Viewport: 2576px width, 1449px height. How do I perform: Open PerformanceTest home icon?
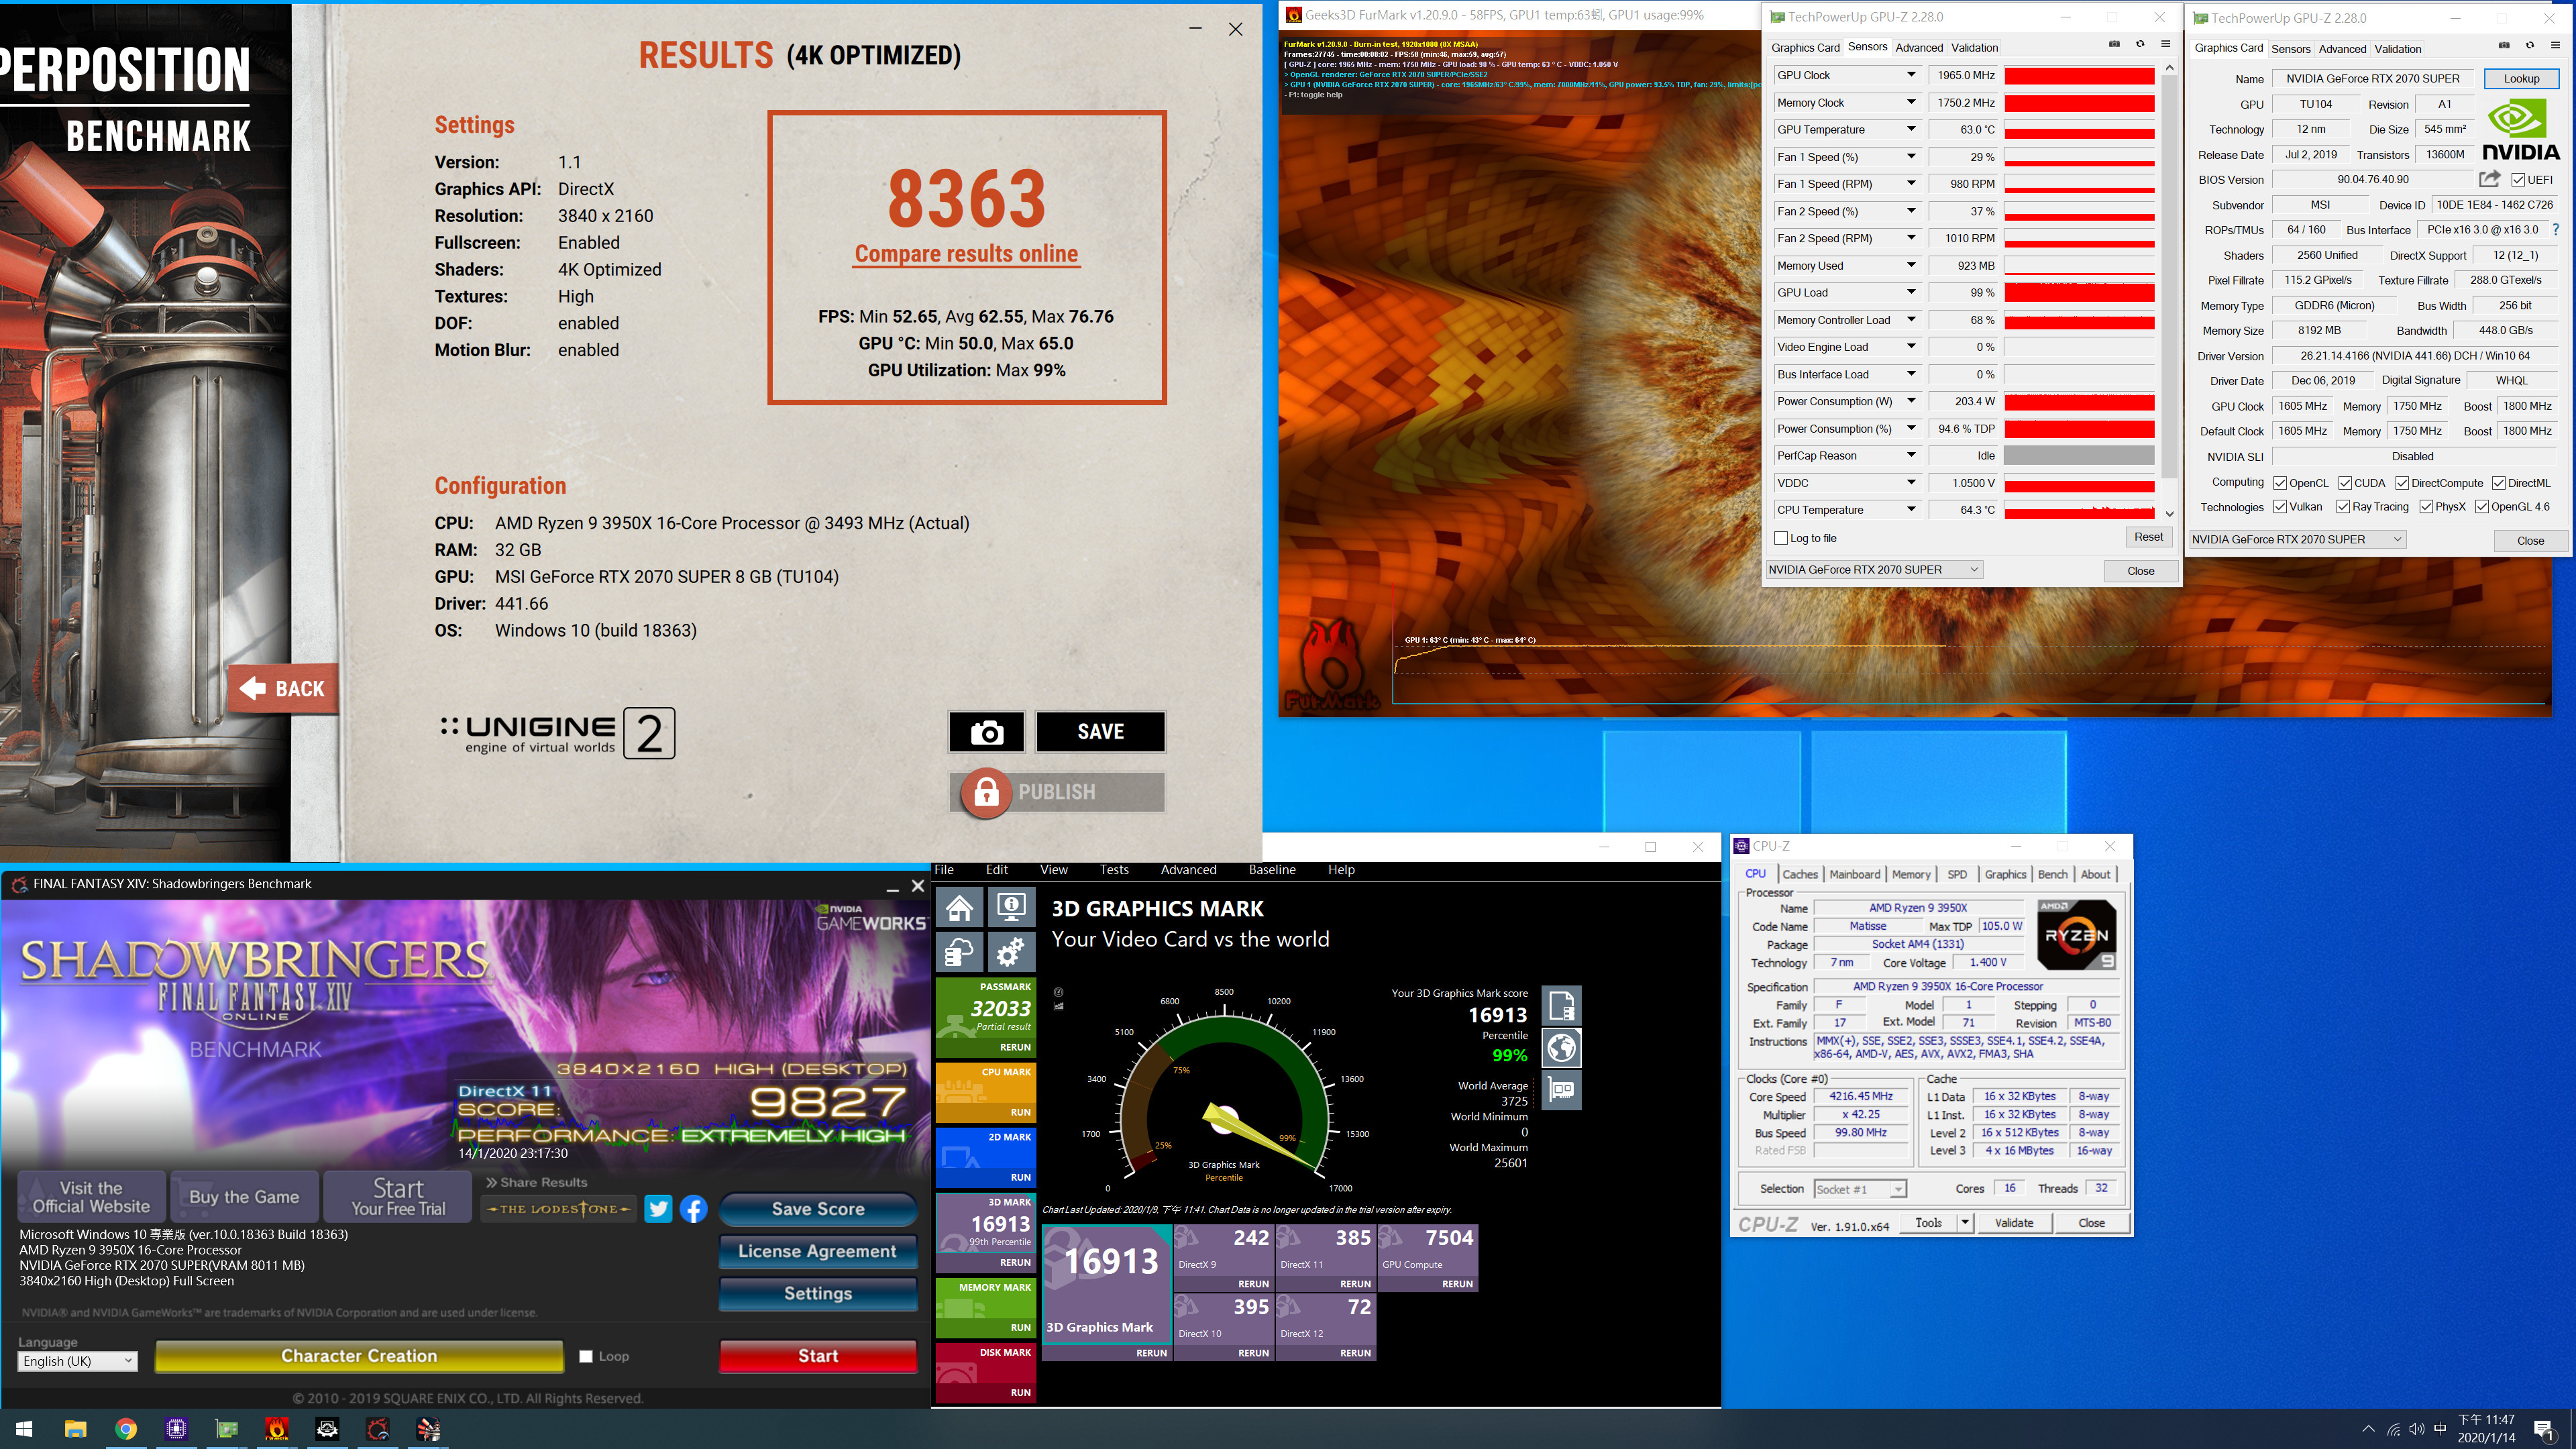[x=960, y=908]
